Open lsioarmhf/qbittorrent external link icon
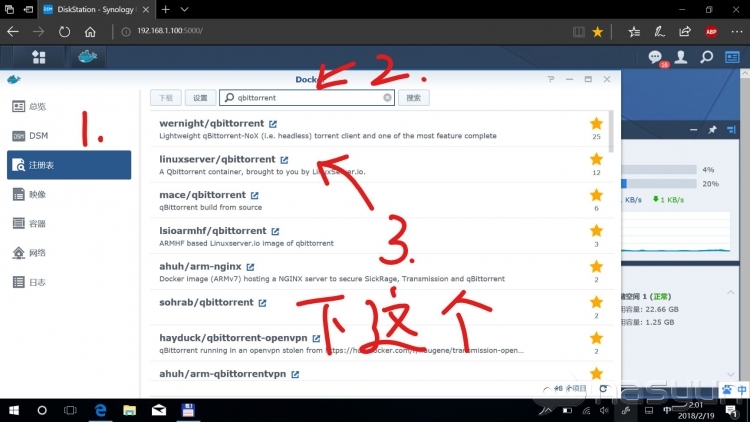 (275, 231)
